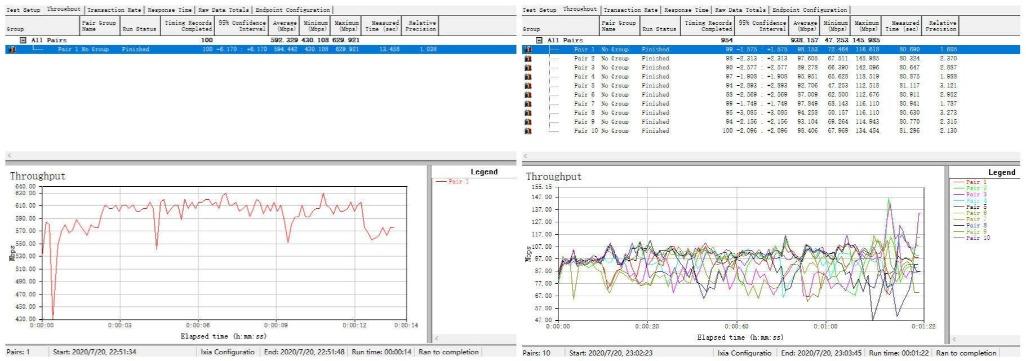Select Pair 5 row icon

tap(528, 86)
